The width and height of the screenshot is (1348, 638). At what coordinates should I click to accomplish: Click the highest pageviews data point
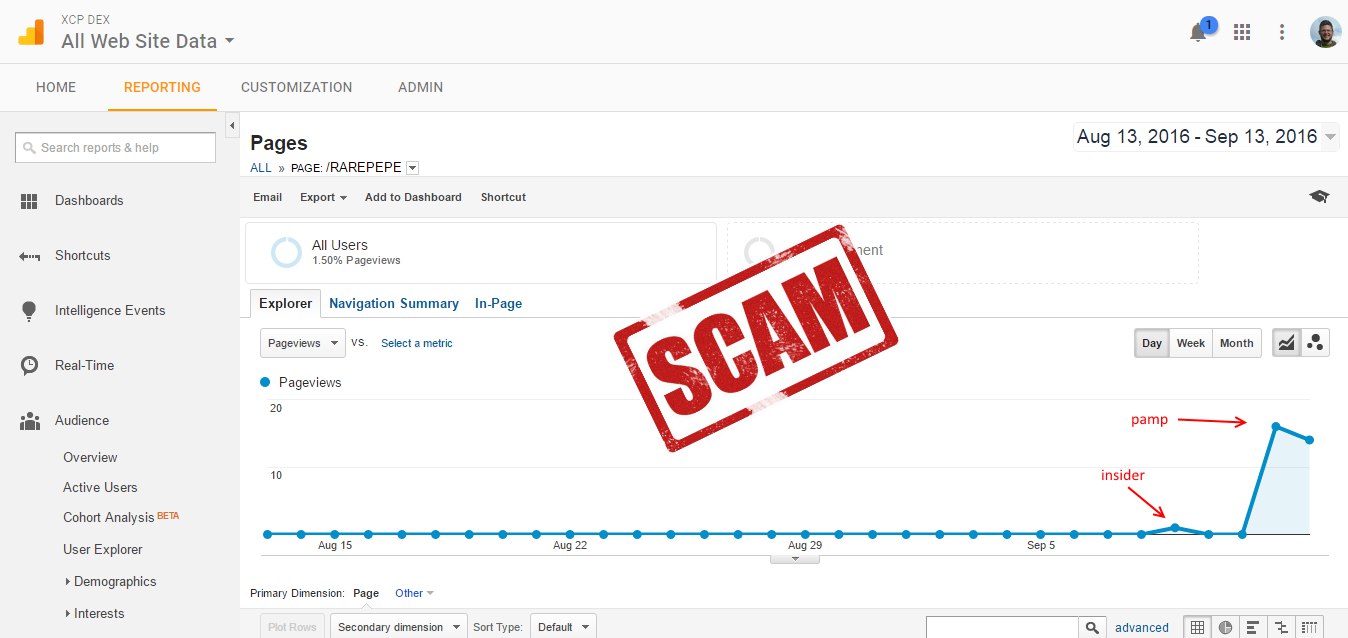1276,427
